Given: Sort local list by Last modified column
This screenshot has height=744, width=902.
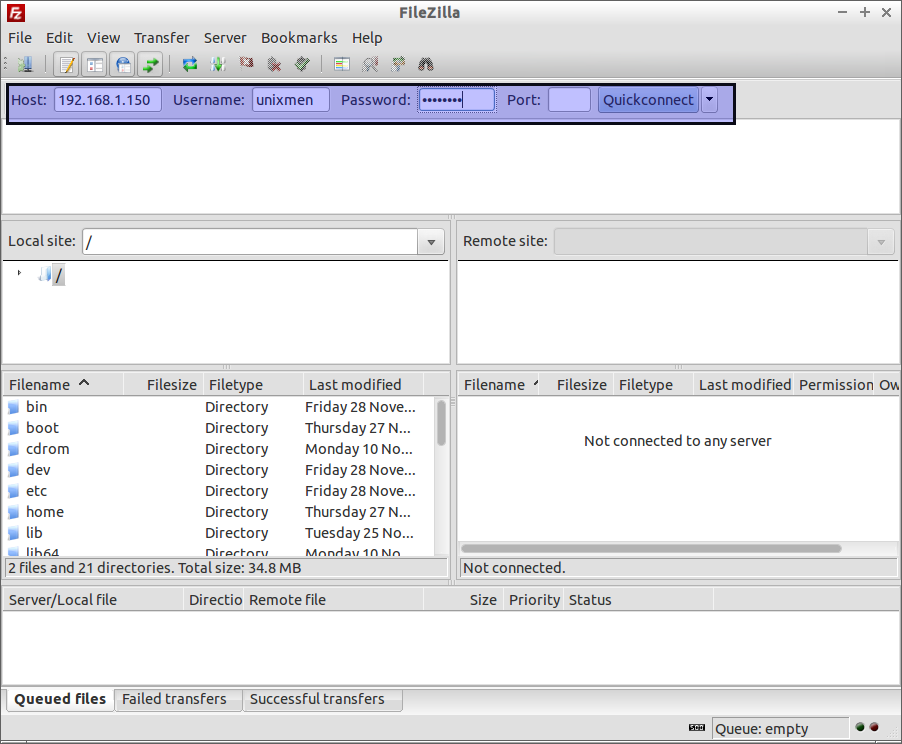Looking at the screenshot, I should point(364,384).
